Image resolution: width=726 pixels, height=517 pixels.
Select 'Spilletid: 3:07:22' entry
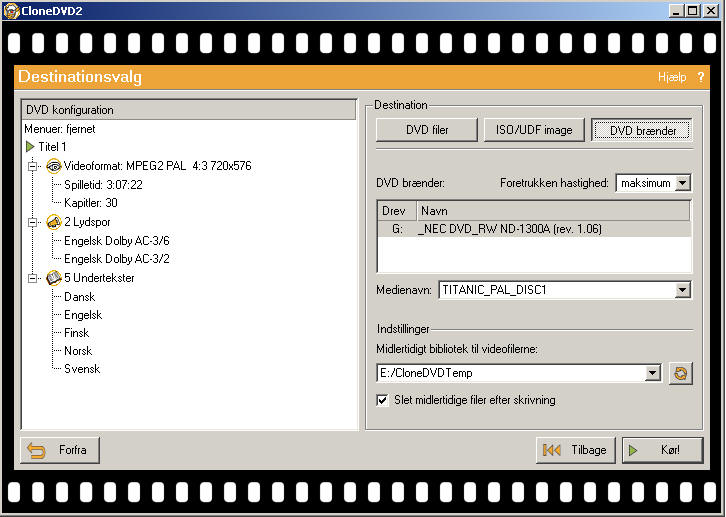click(103, 185)
